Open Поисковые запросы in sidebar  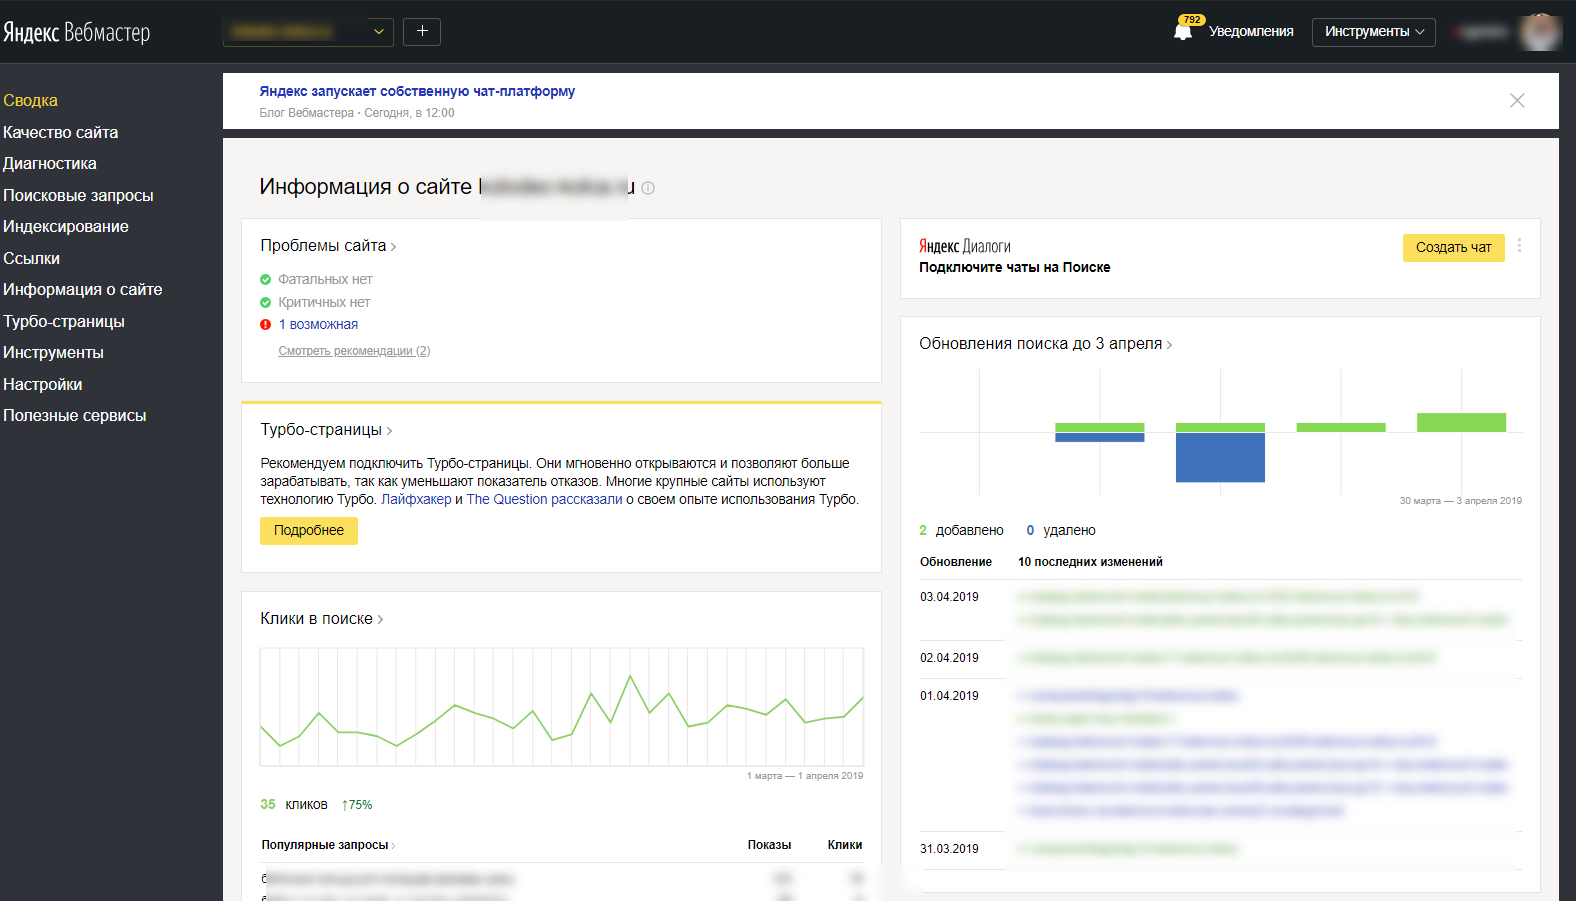coord(78,195)
